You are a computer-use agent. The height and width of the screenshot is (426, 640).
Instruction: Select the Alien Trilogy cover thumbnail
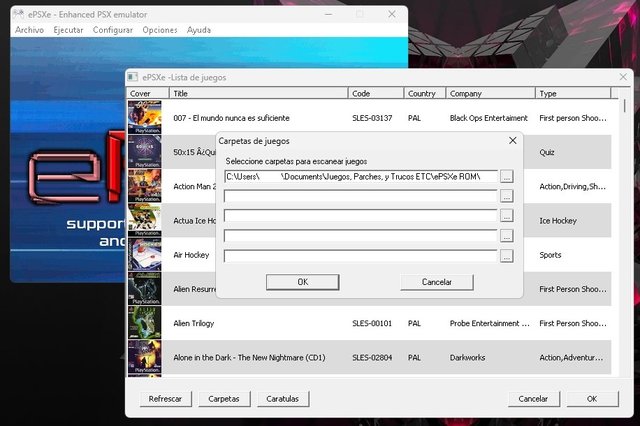point(144,323)
